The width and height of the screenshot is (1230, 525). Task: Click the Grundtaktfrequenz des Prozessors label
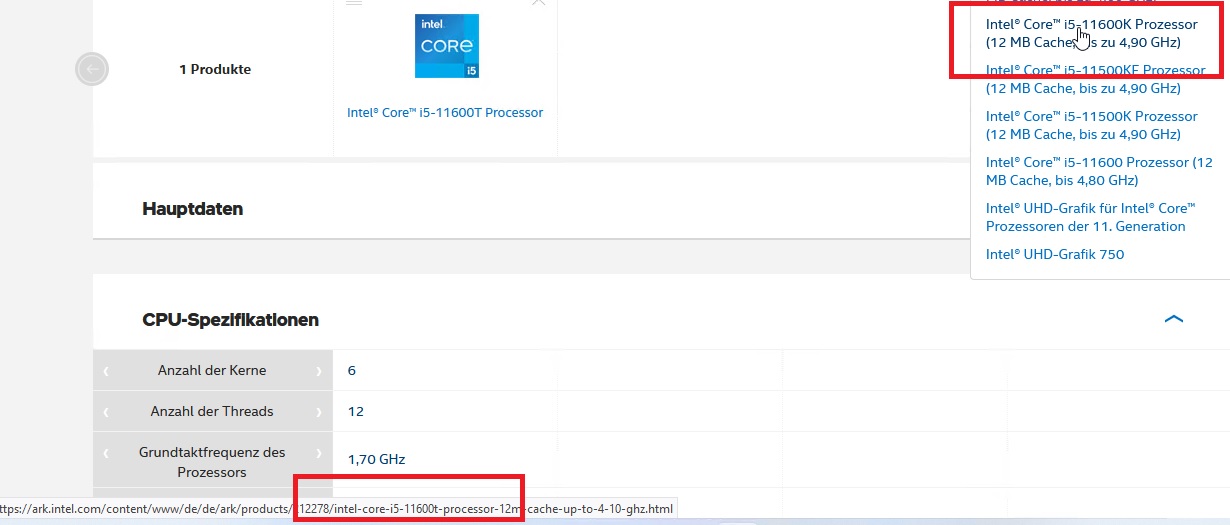point(212,462)
